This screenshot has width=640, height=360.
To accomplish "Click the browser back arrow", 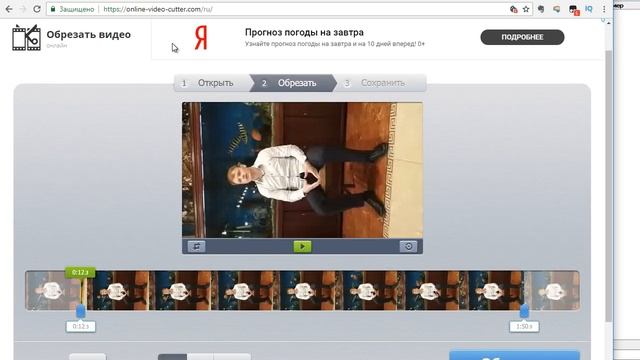I will (9, 9).
